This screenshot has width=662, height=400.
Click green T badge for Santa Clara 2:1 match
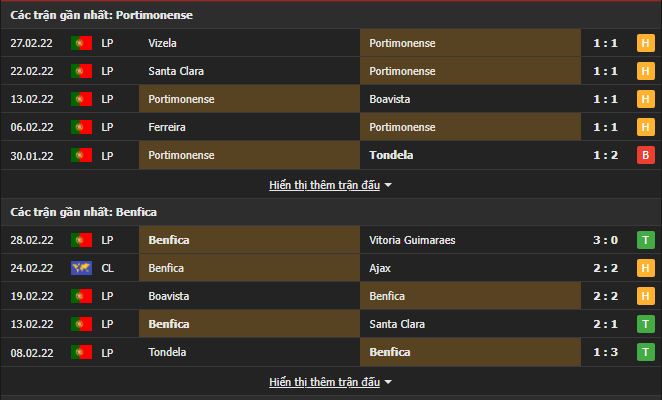coord(645,324)
